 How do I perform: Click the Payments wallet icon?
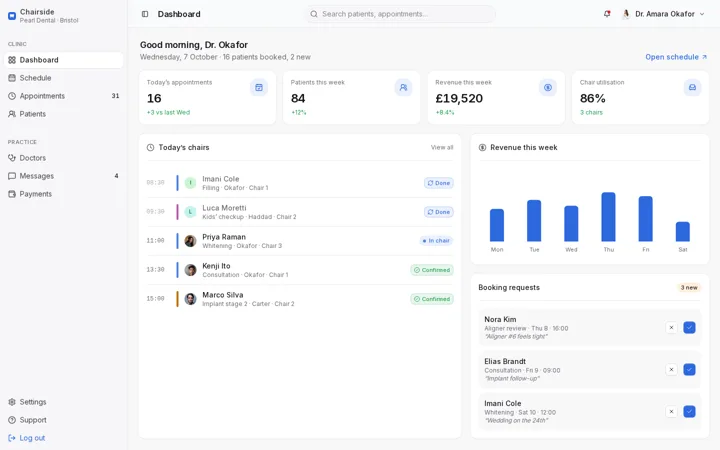tap(12, 194)
